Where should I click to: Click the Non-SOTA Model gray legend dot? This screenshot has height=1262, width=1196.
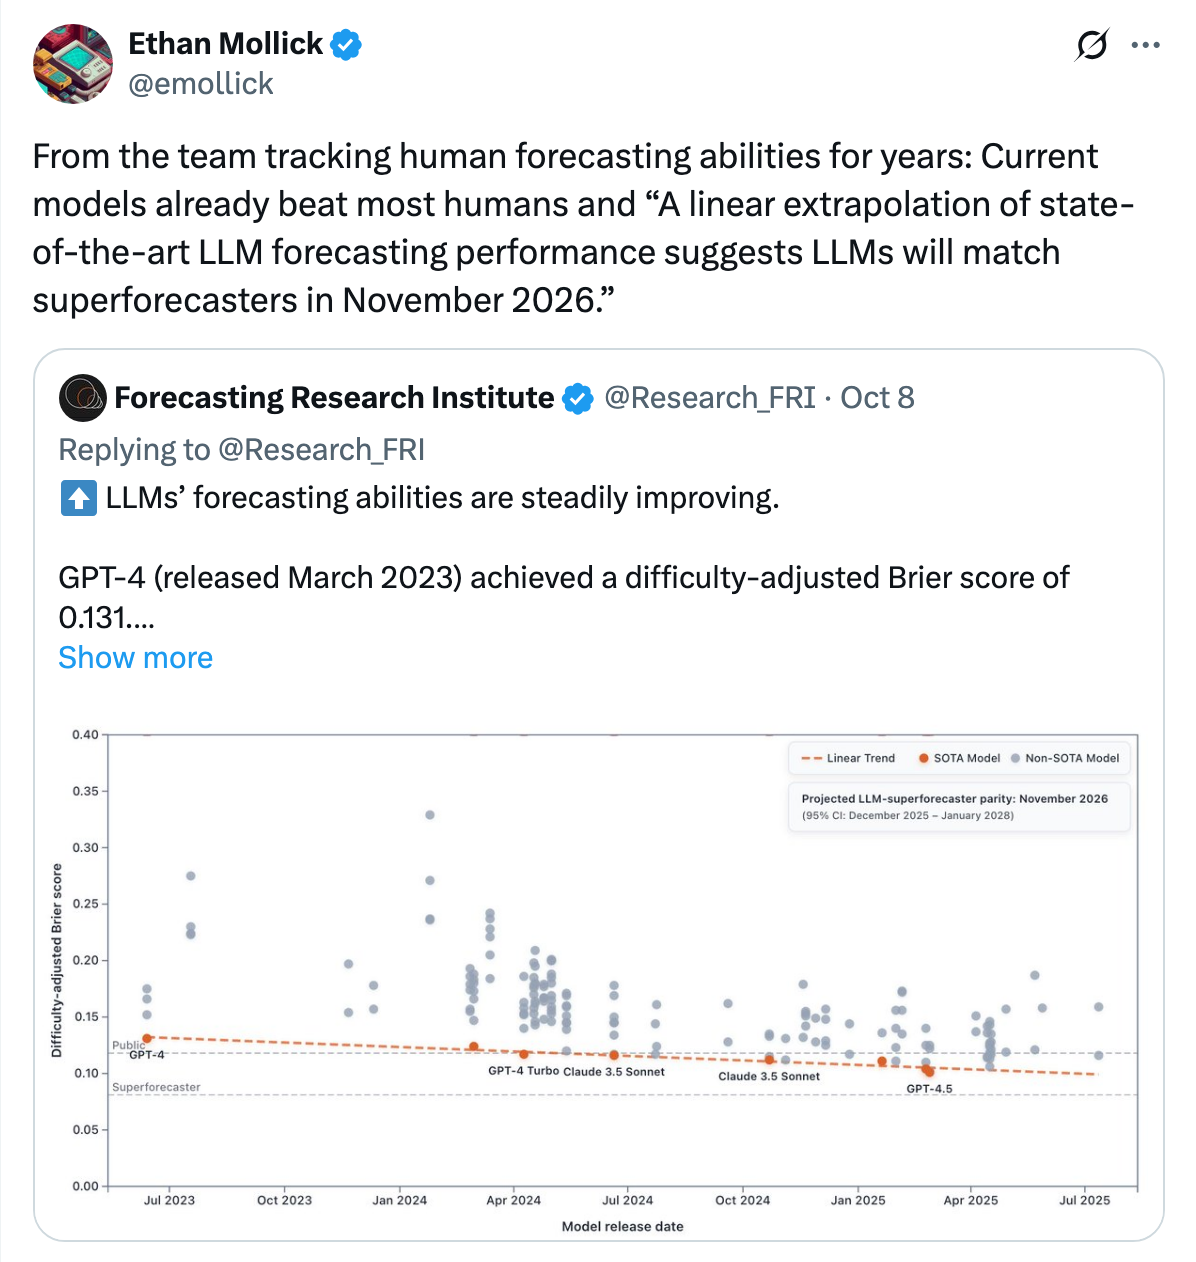point(1015,758)
